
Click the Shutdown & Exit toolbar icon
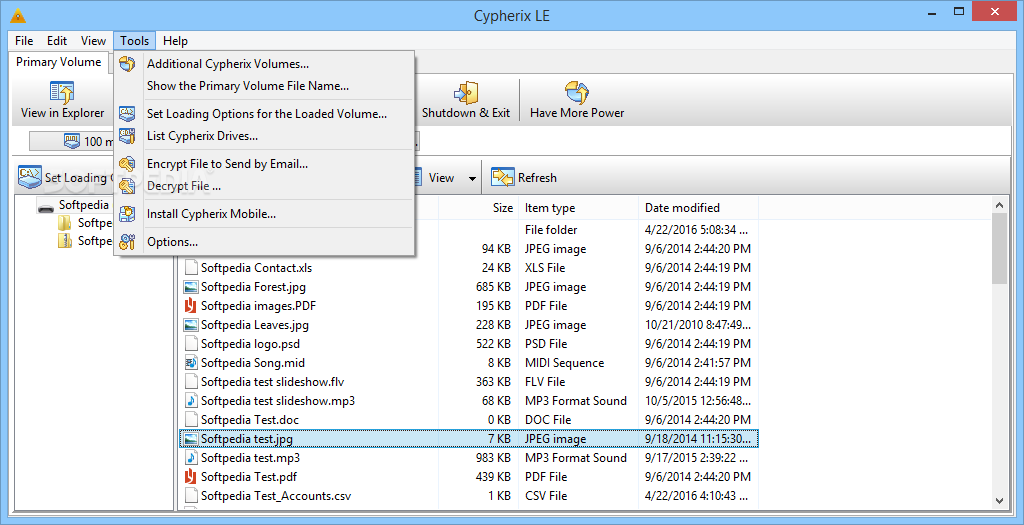pos(466,93)
